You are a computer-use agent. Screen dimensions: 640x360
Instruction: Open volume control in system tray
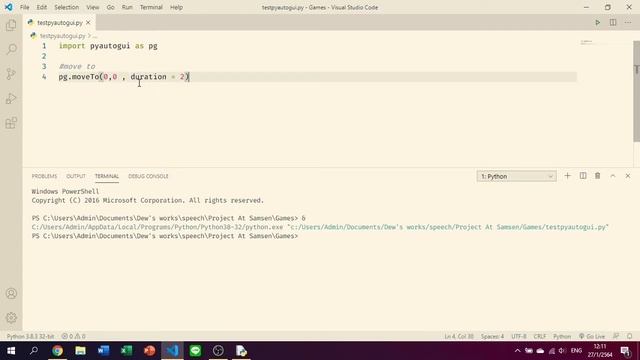click(562, 351)
